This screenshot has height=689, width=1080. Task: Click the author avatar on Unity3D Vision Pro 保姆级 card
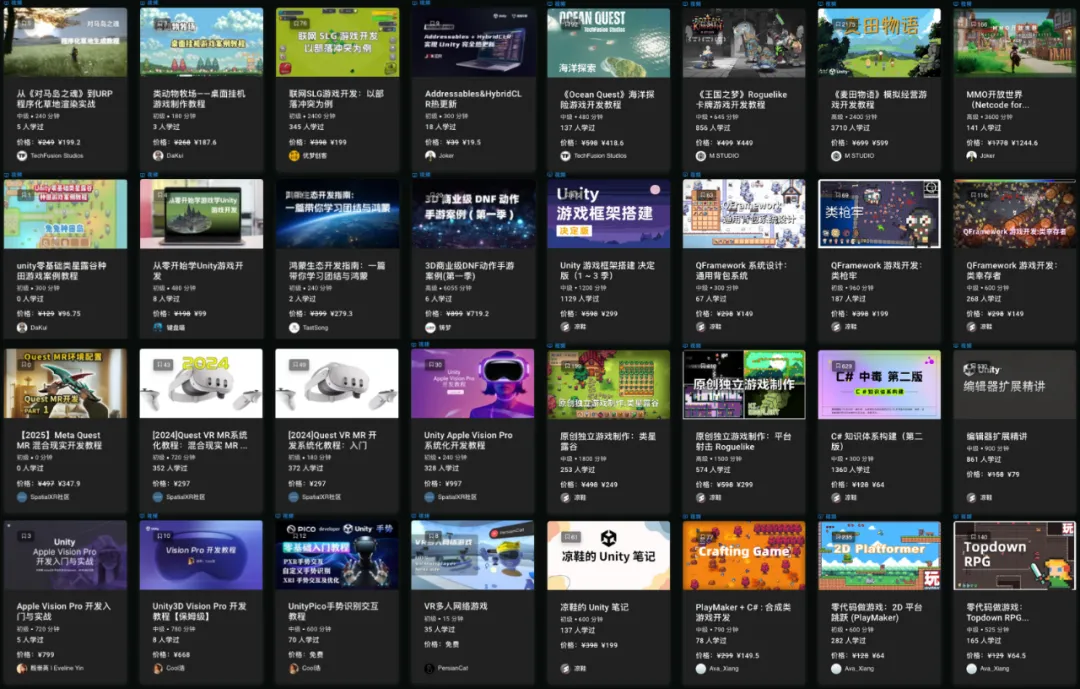[158, 668]
